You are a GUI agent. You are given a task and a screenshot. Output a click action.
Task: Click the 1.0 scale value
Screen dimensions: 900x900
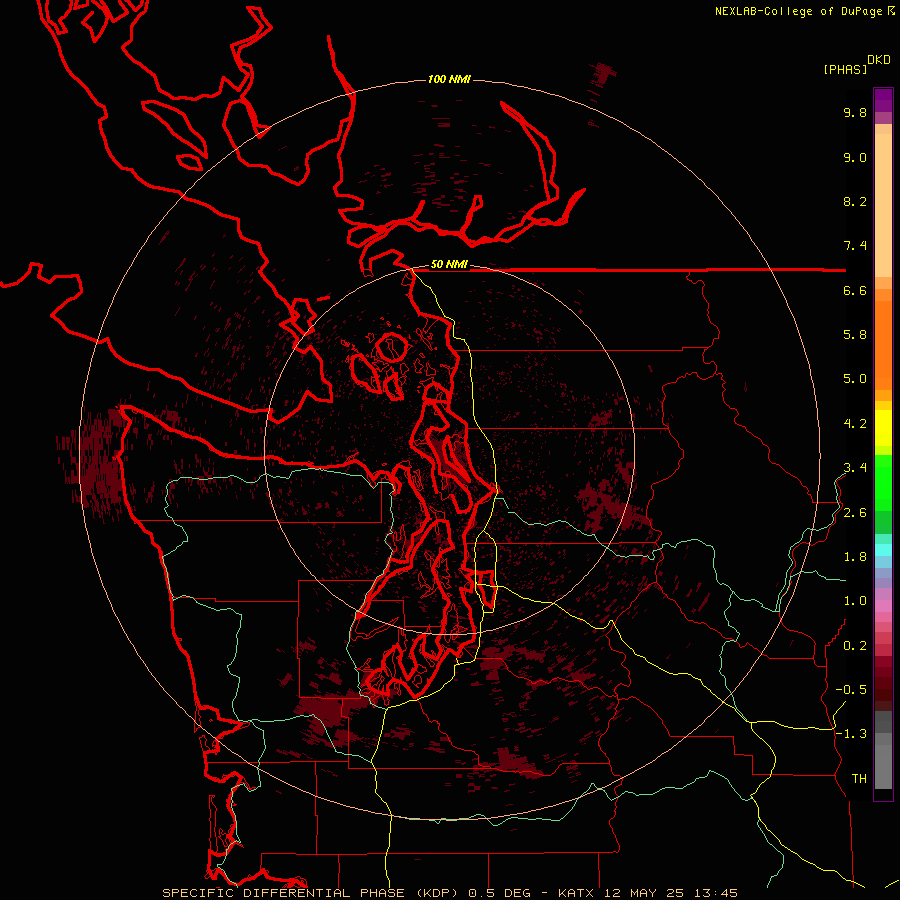(x=855, y=601)
